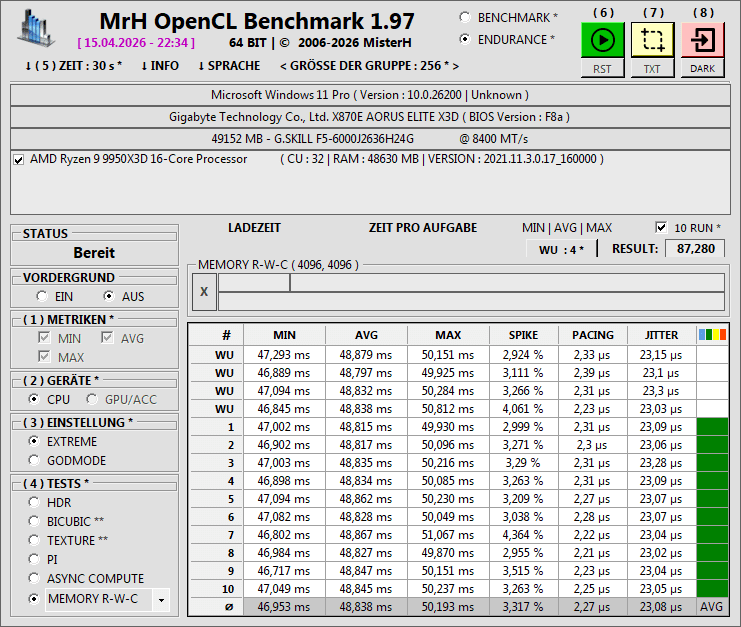Toggle the AVG metric checkbox
Screen dimensions: 741x627
tap(107, 338)
